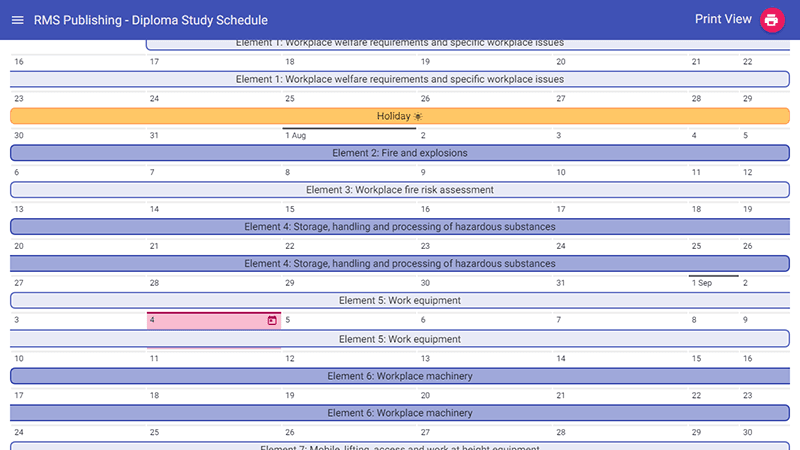
Task: Select the second Element 4 hazardous substances bar
Action: pyautogui.click(x=400, y=263)
